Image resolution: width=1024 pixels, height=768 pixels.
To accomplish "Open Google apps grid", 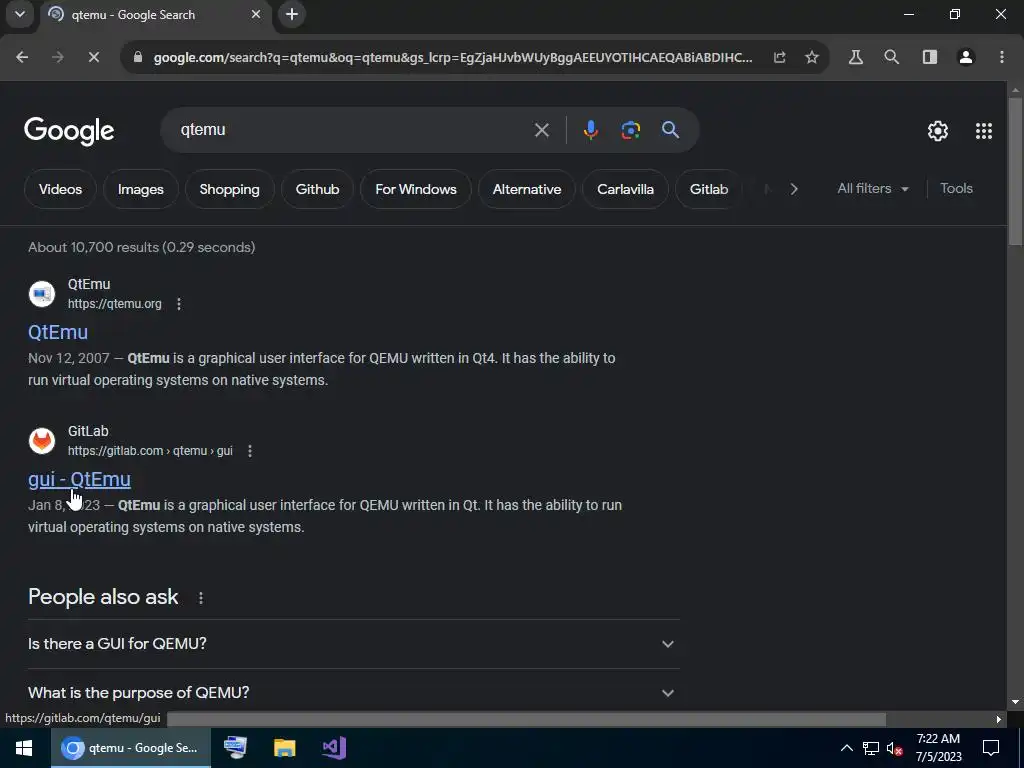I will 984,131.
